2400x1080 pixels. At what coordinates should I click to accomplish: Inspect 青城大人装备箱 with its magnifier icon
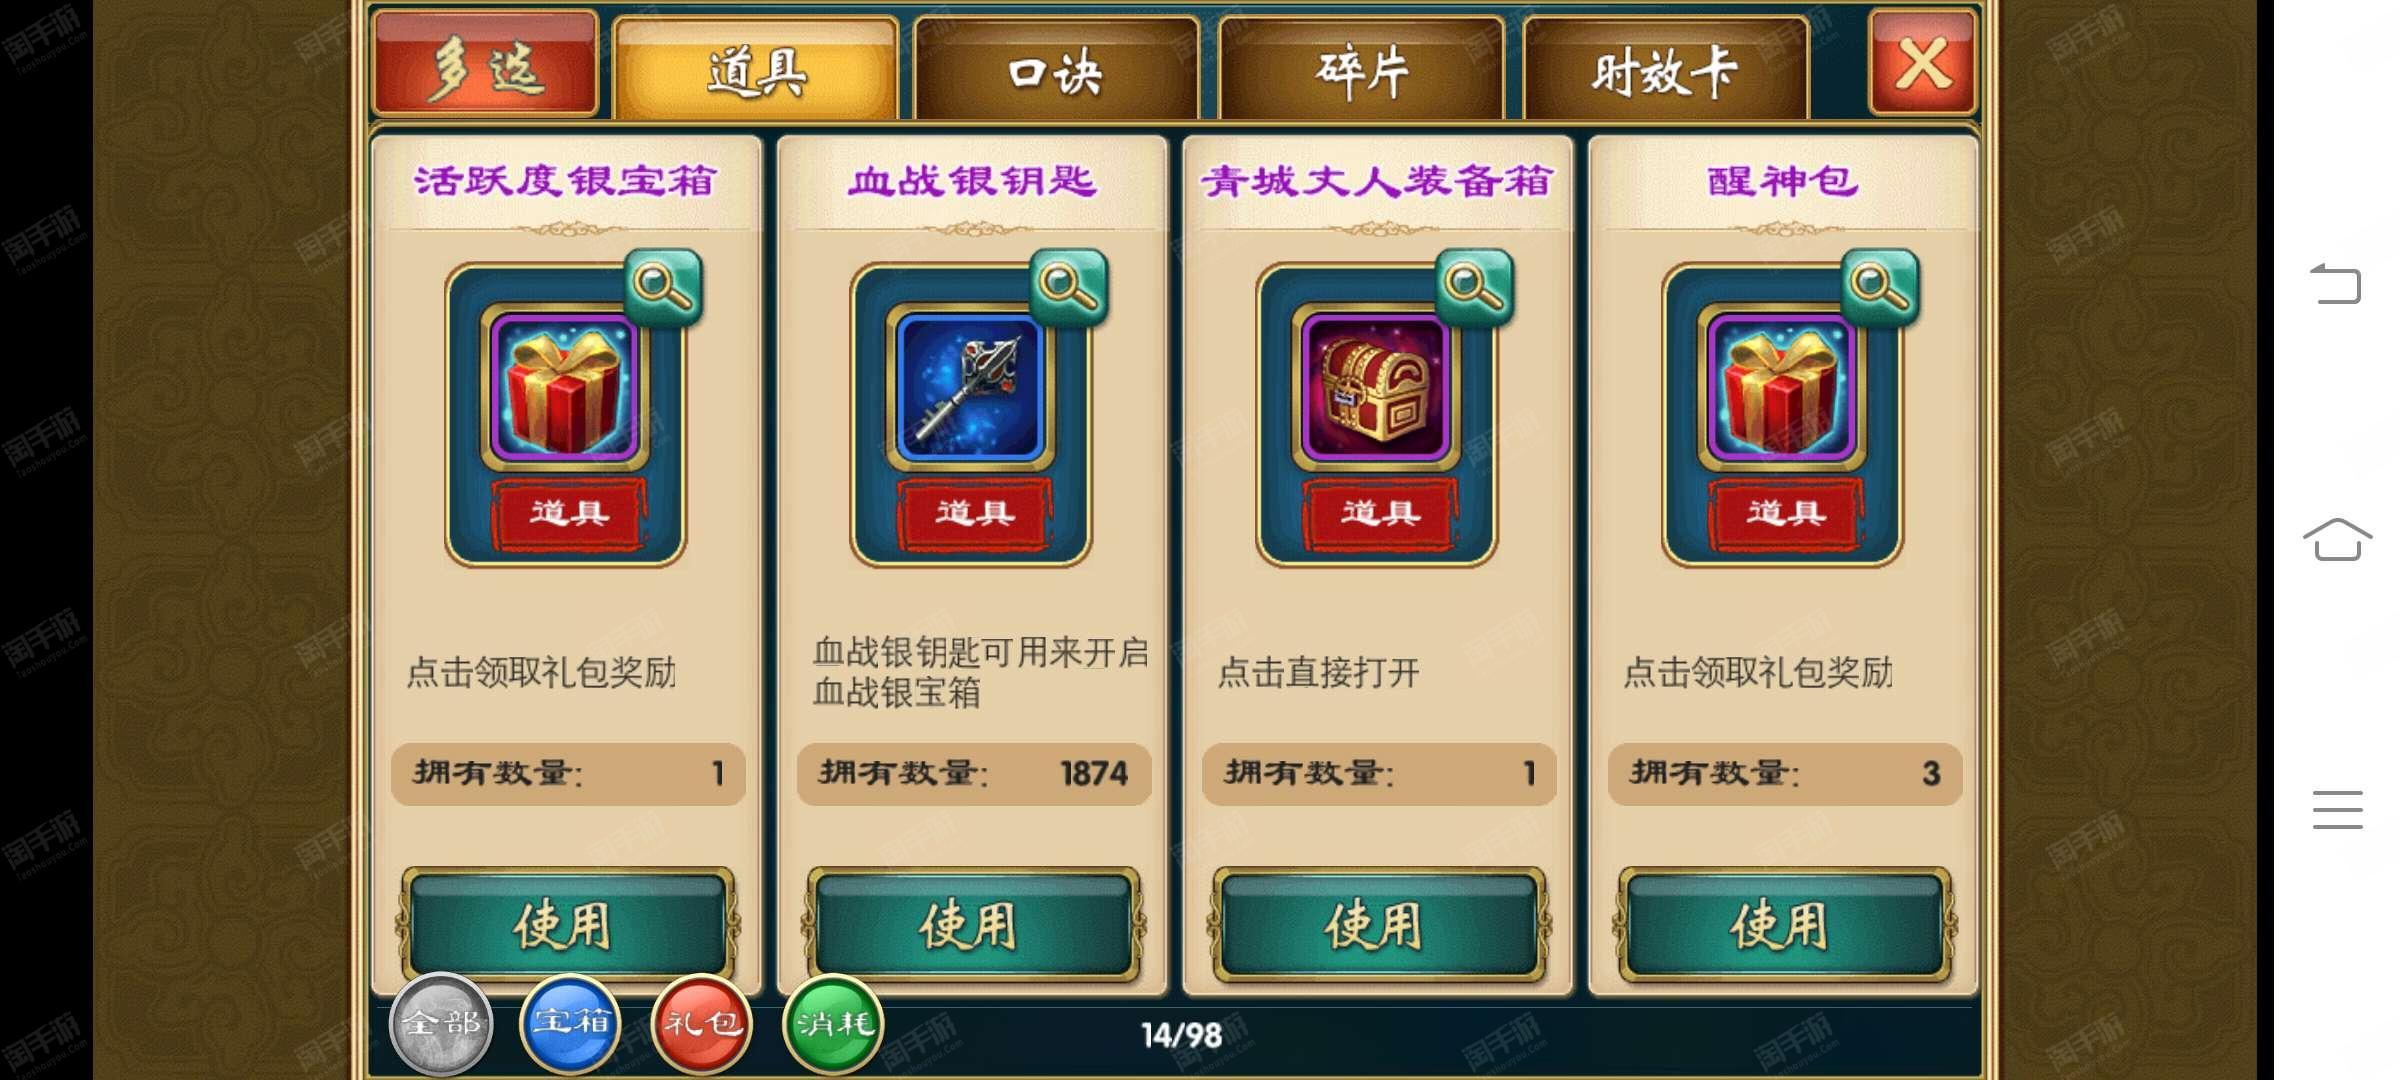1474,286
